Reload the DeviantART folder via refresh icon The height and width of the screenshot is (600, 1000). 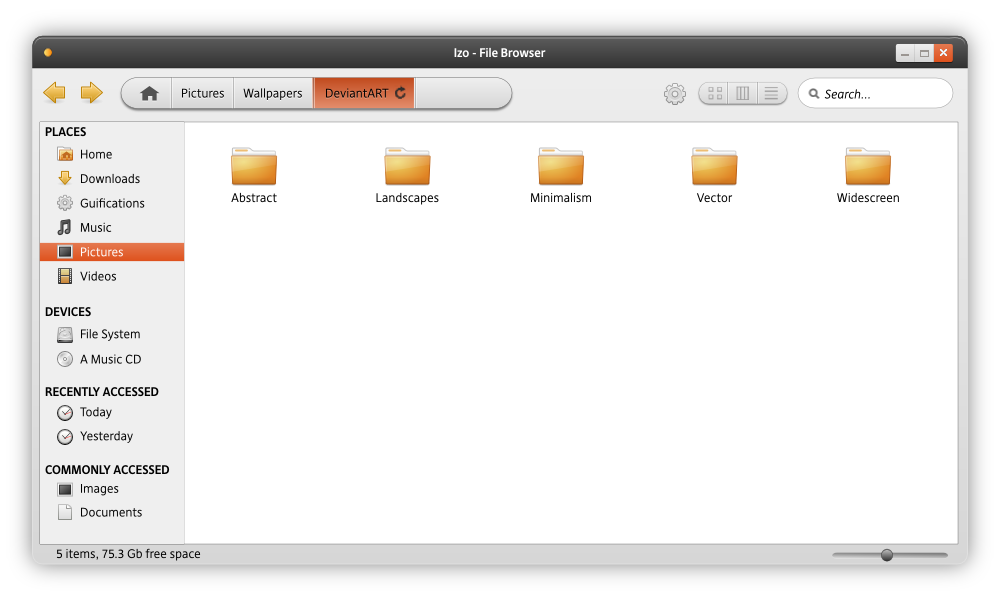pyautogui.click(x=400, y=93)
